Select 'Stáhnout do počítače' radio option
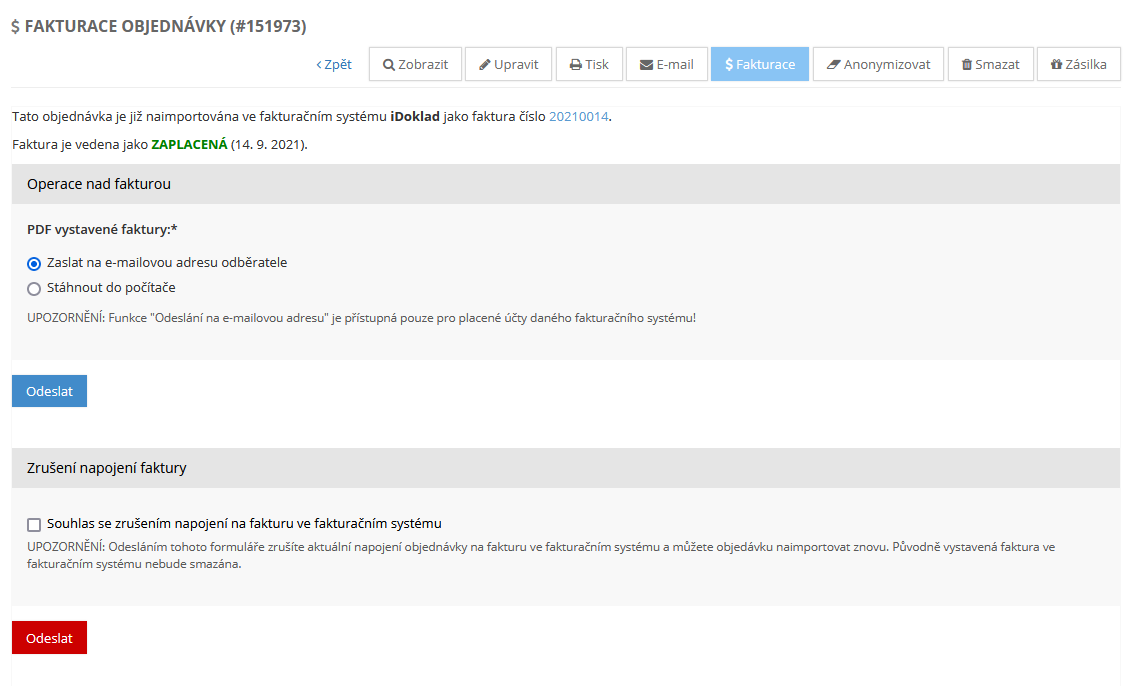This screenshot has width=1130, height=686. pyautogui.click(x=34, y=289)
